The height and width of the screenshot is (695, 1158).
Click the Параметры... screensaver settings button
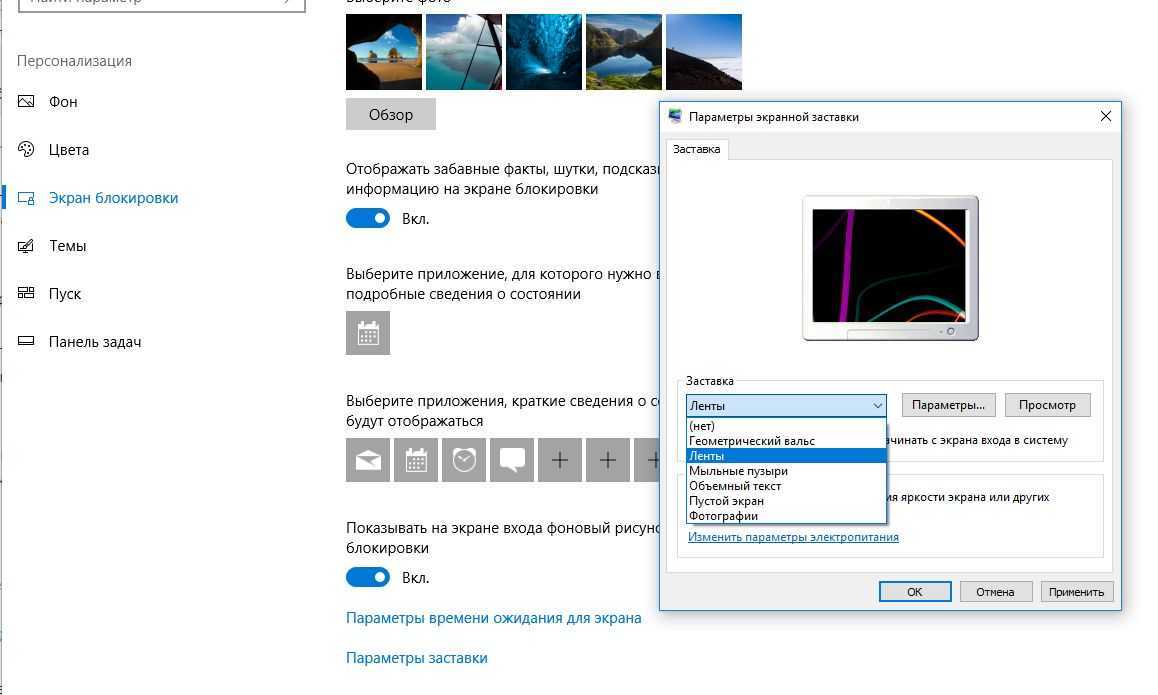pos(948,405)
